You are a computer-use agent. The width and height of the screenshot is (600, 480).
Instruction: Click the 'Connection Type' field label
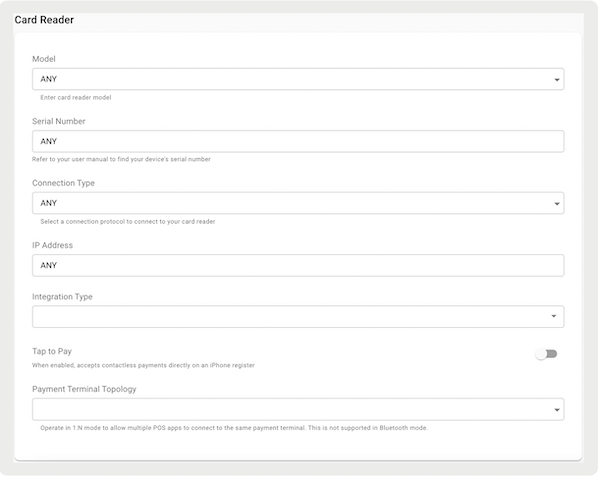[64, 183]
